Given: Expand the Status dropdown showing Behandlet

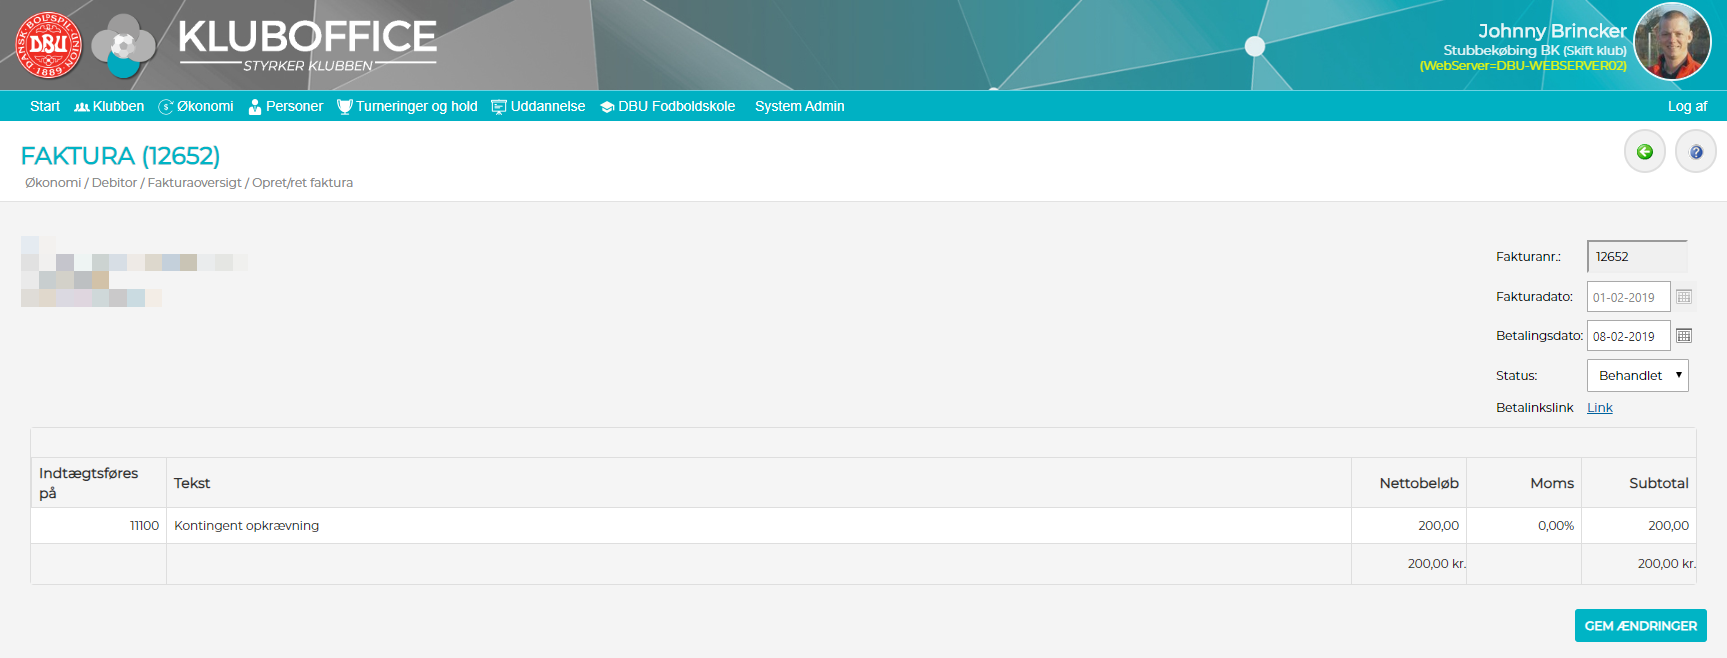Looking at the screenshot, I should (1637, 376).
